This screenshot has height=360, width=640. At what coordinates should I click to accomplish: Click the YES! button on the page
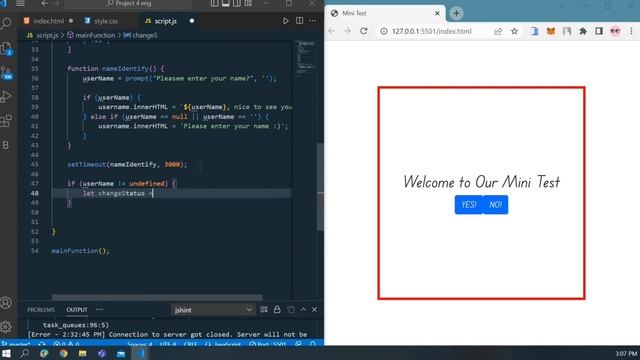click(x=469, y=204)
